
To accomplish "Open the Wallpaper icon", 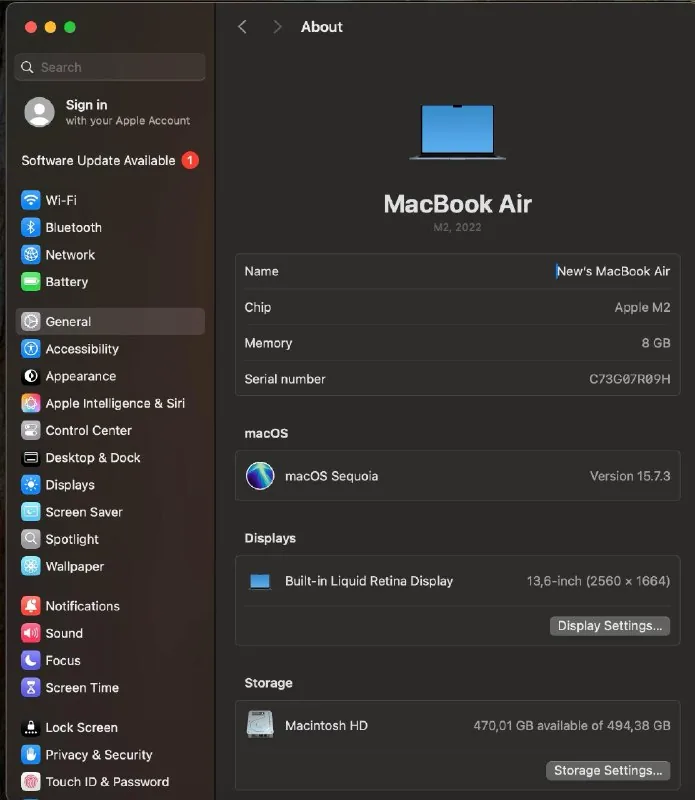I will (31, 566).
